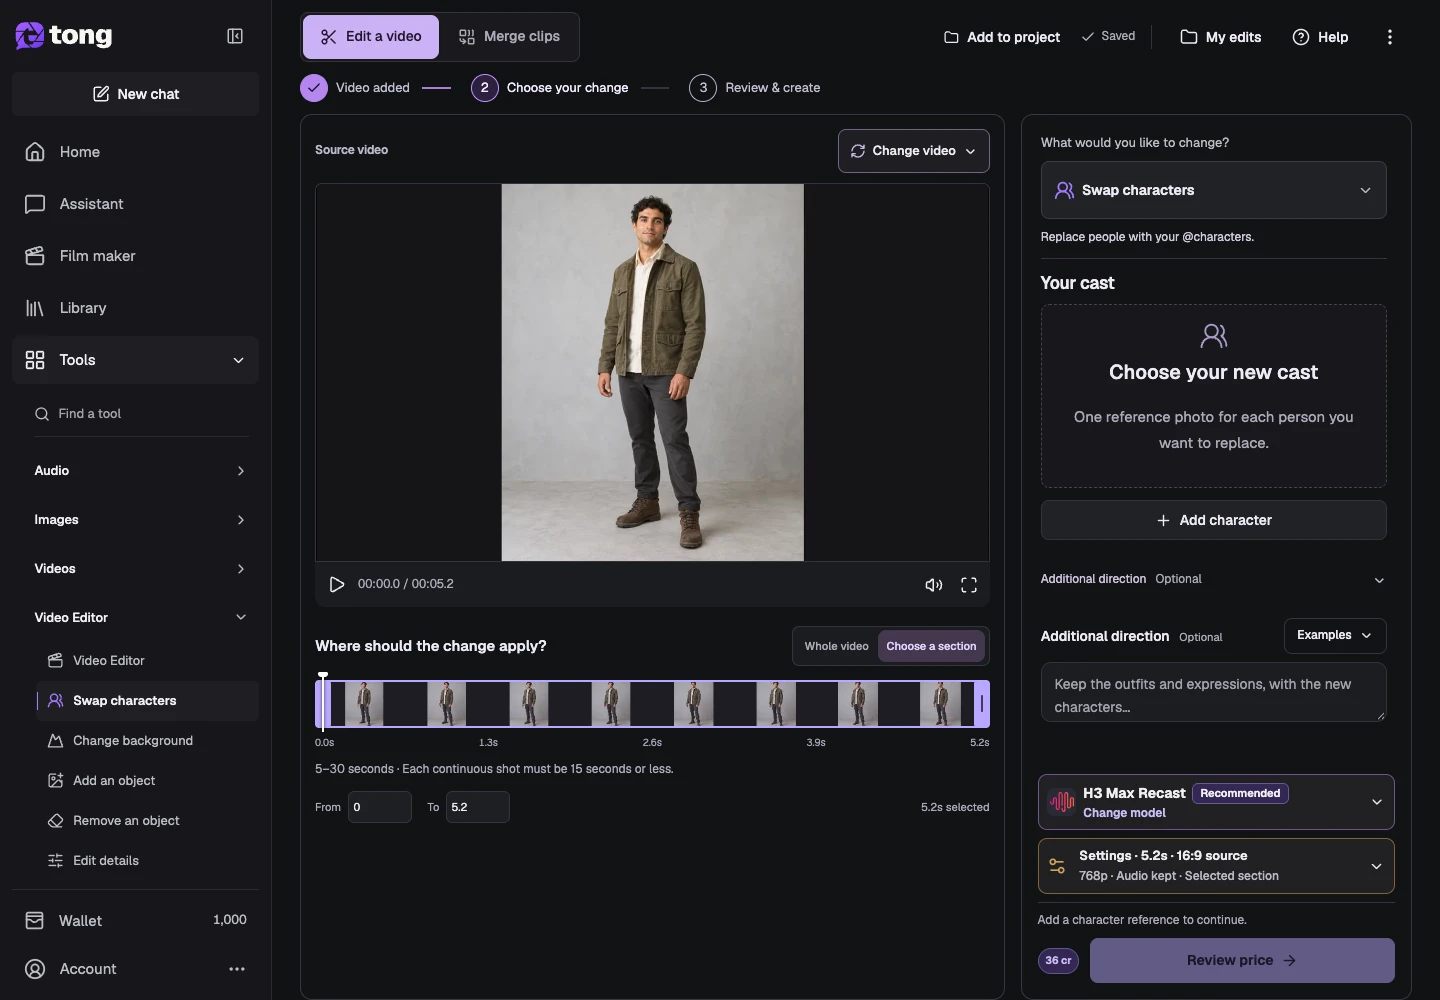The width and height of the screenshot is (1440, 1000).
Task: Open Examples dropdown
Action: 1335,636
